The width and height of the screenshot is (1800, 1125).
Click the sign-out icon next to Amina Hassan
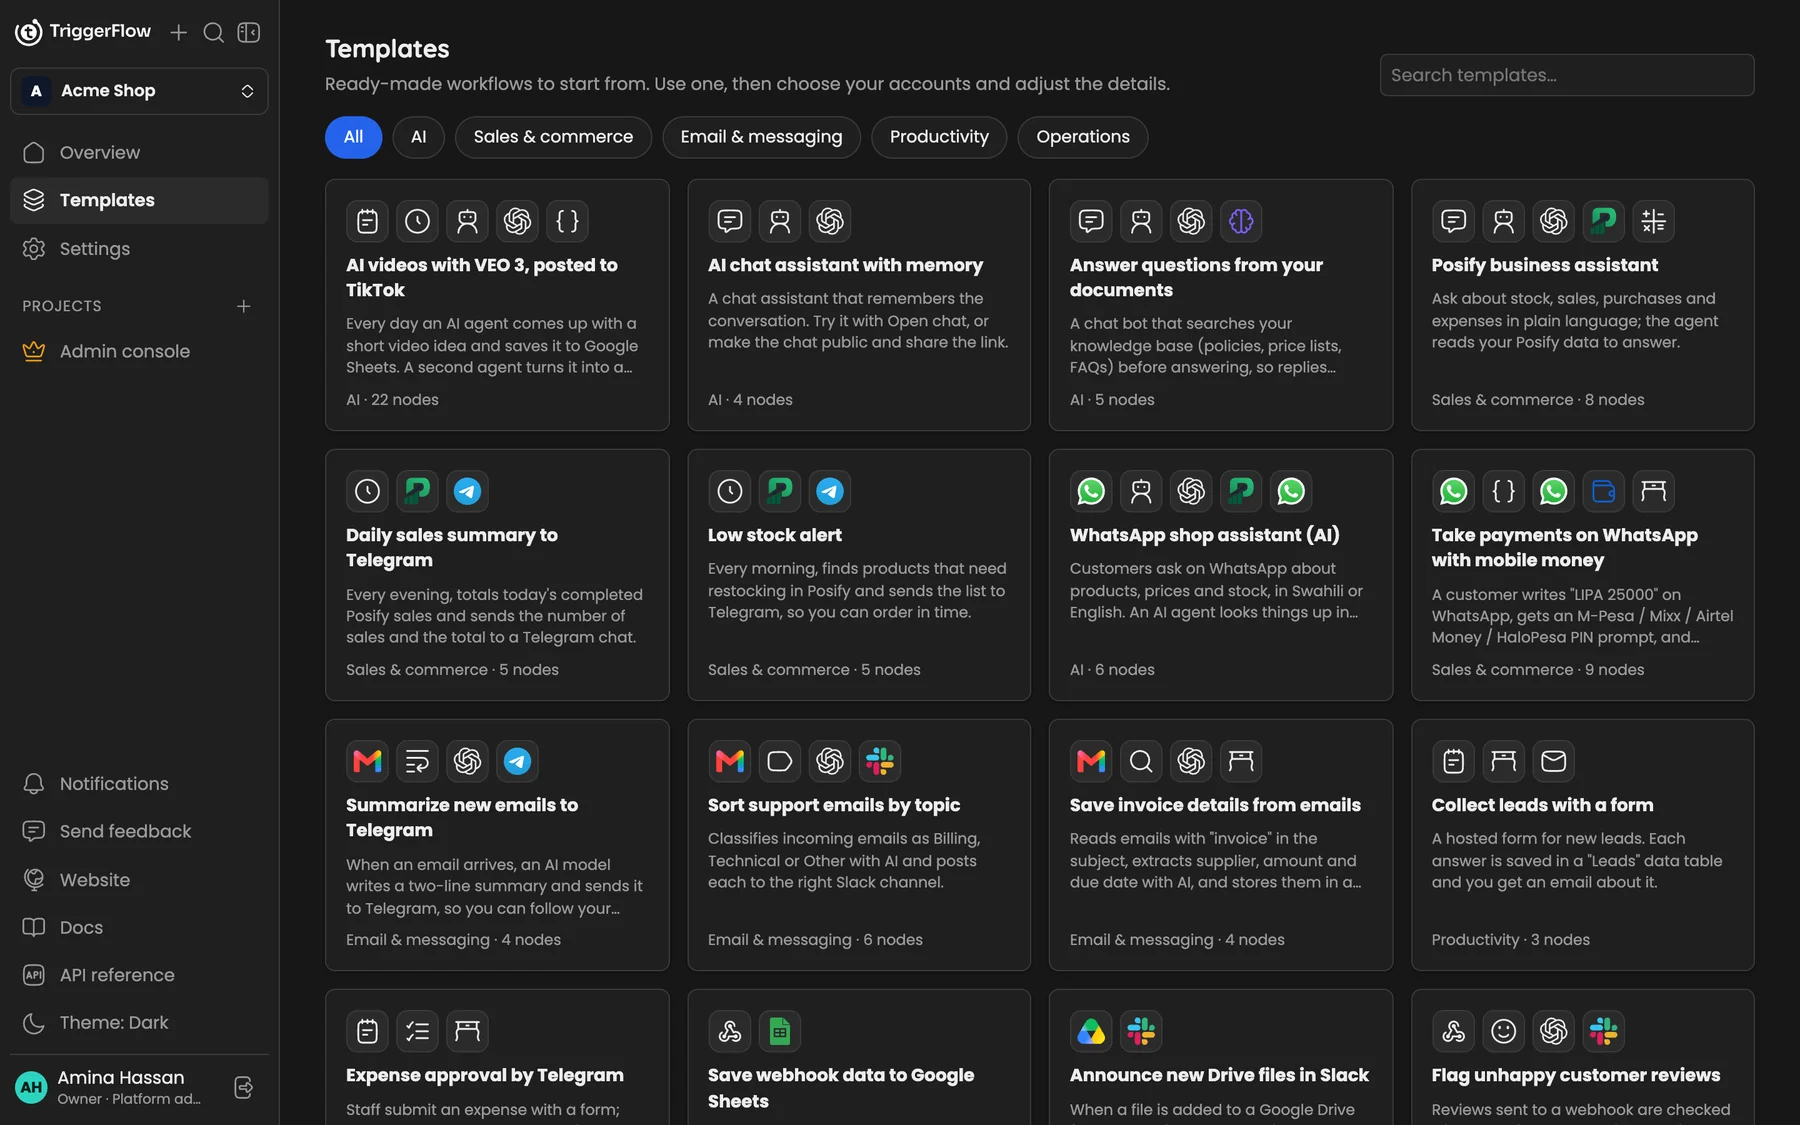[243, 1087]
